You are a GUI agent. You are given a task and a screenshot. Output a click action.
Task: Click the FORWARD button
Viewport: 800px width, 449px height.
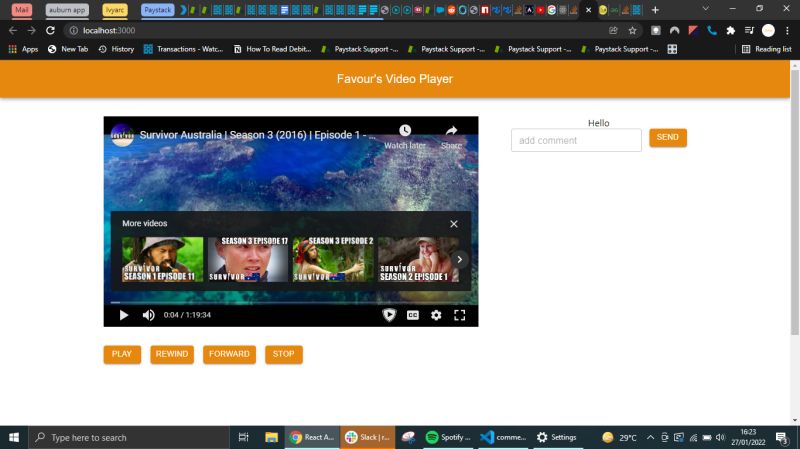pyautogui.click(x=229, y=354)
